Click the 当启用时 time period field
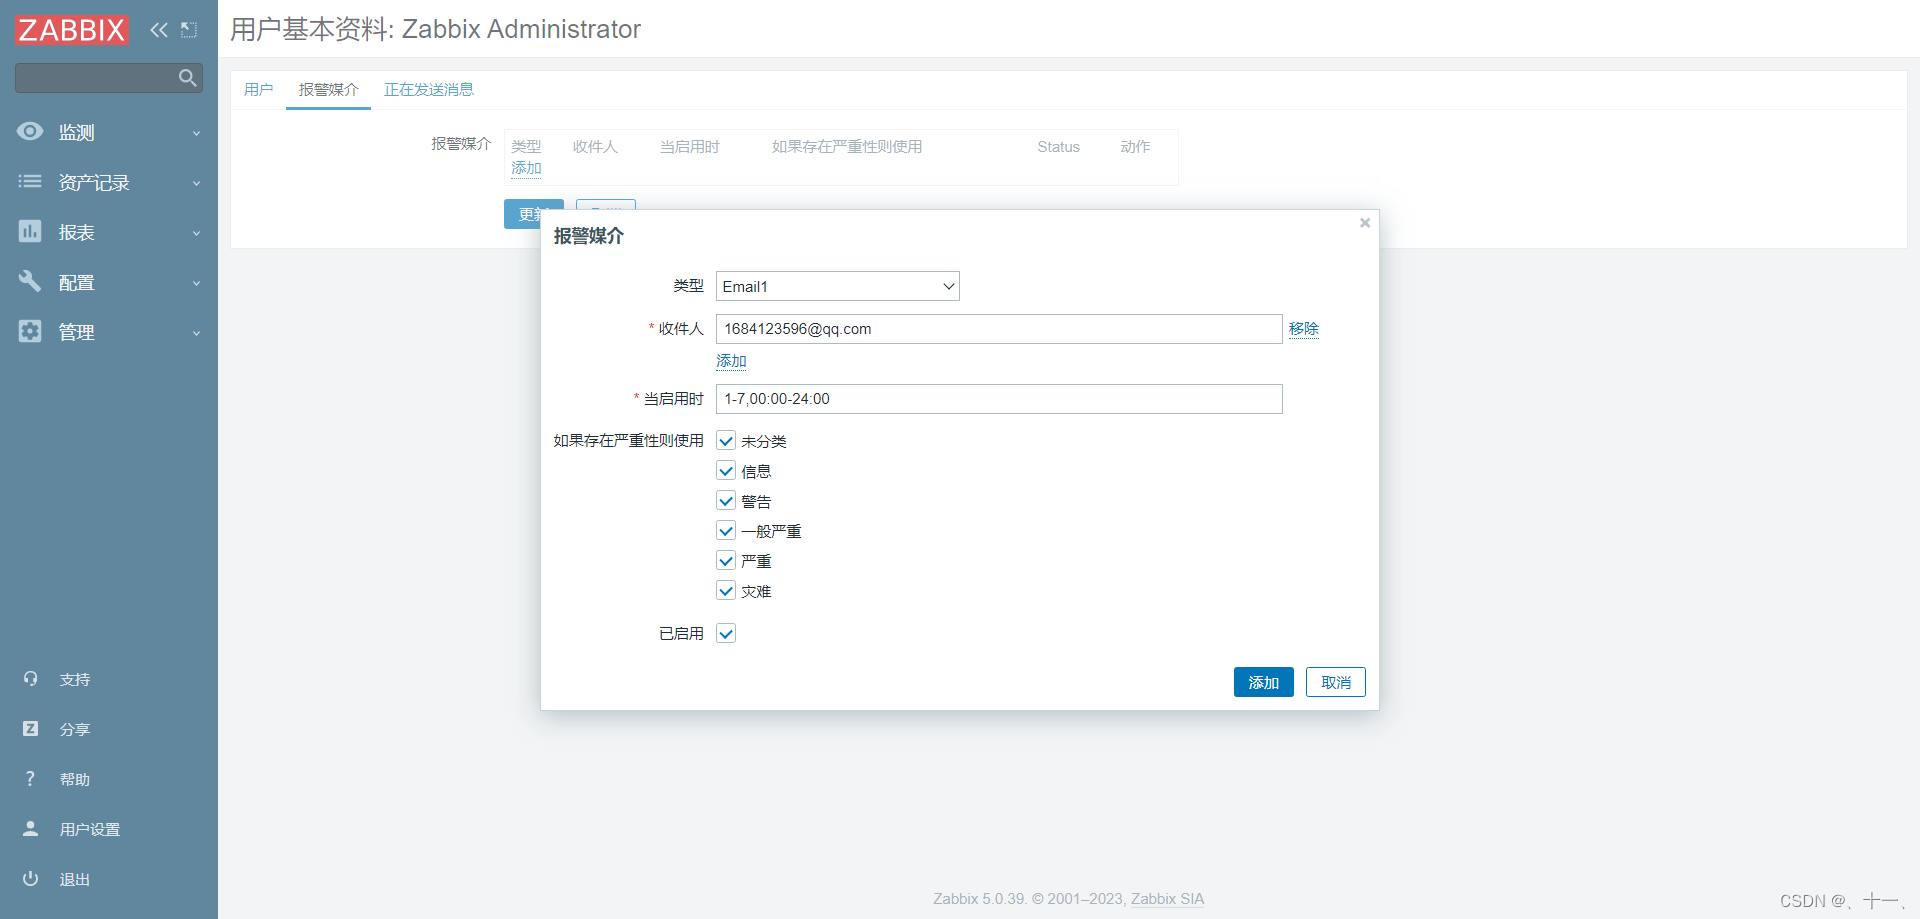Image resolution: width=1920 pixels, height=919 pixels. click(999, 399)
